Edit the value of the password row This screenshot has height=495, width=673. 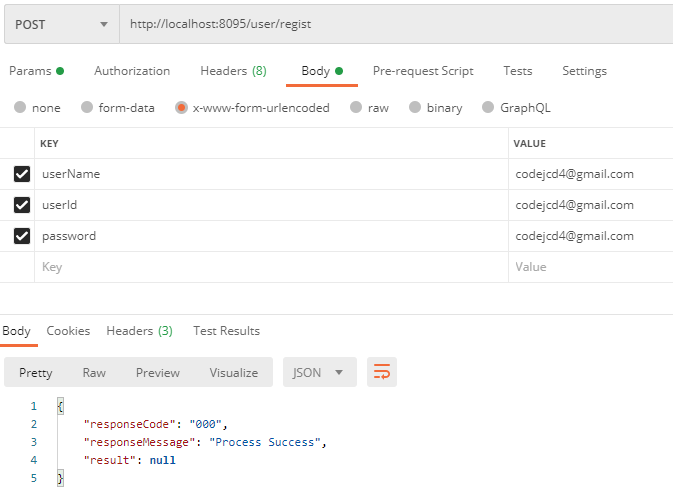coord(591,236)
